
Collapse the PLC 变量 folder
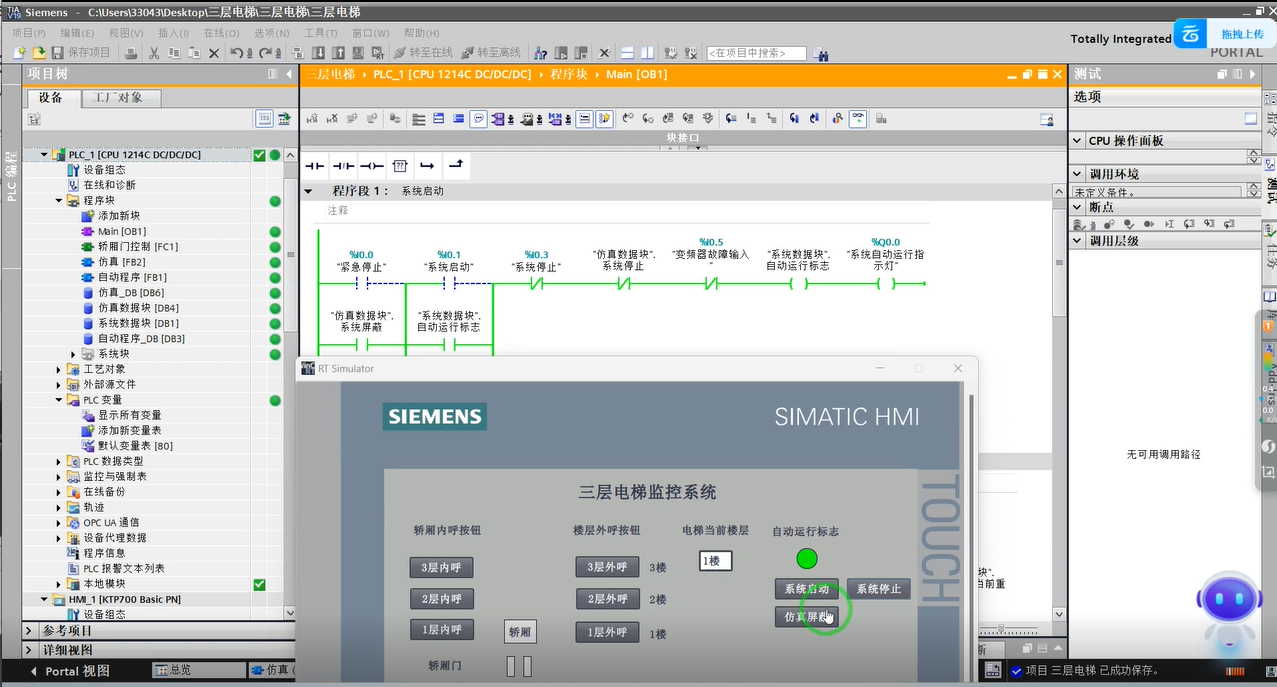point(59,400)
